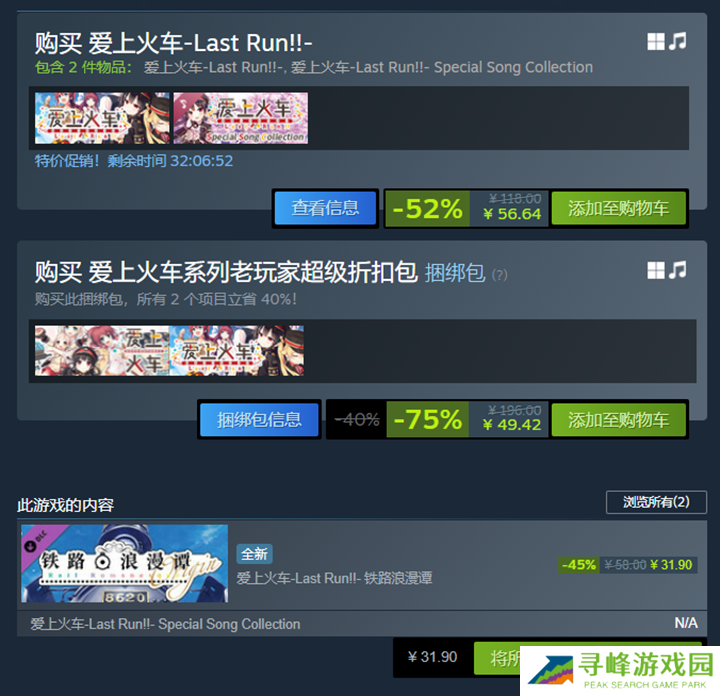Click 查看信息 button

tap(325, 208)
